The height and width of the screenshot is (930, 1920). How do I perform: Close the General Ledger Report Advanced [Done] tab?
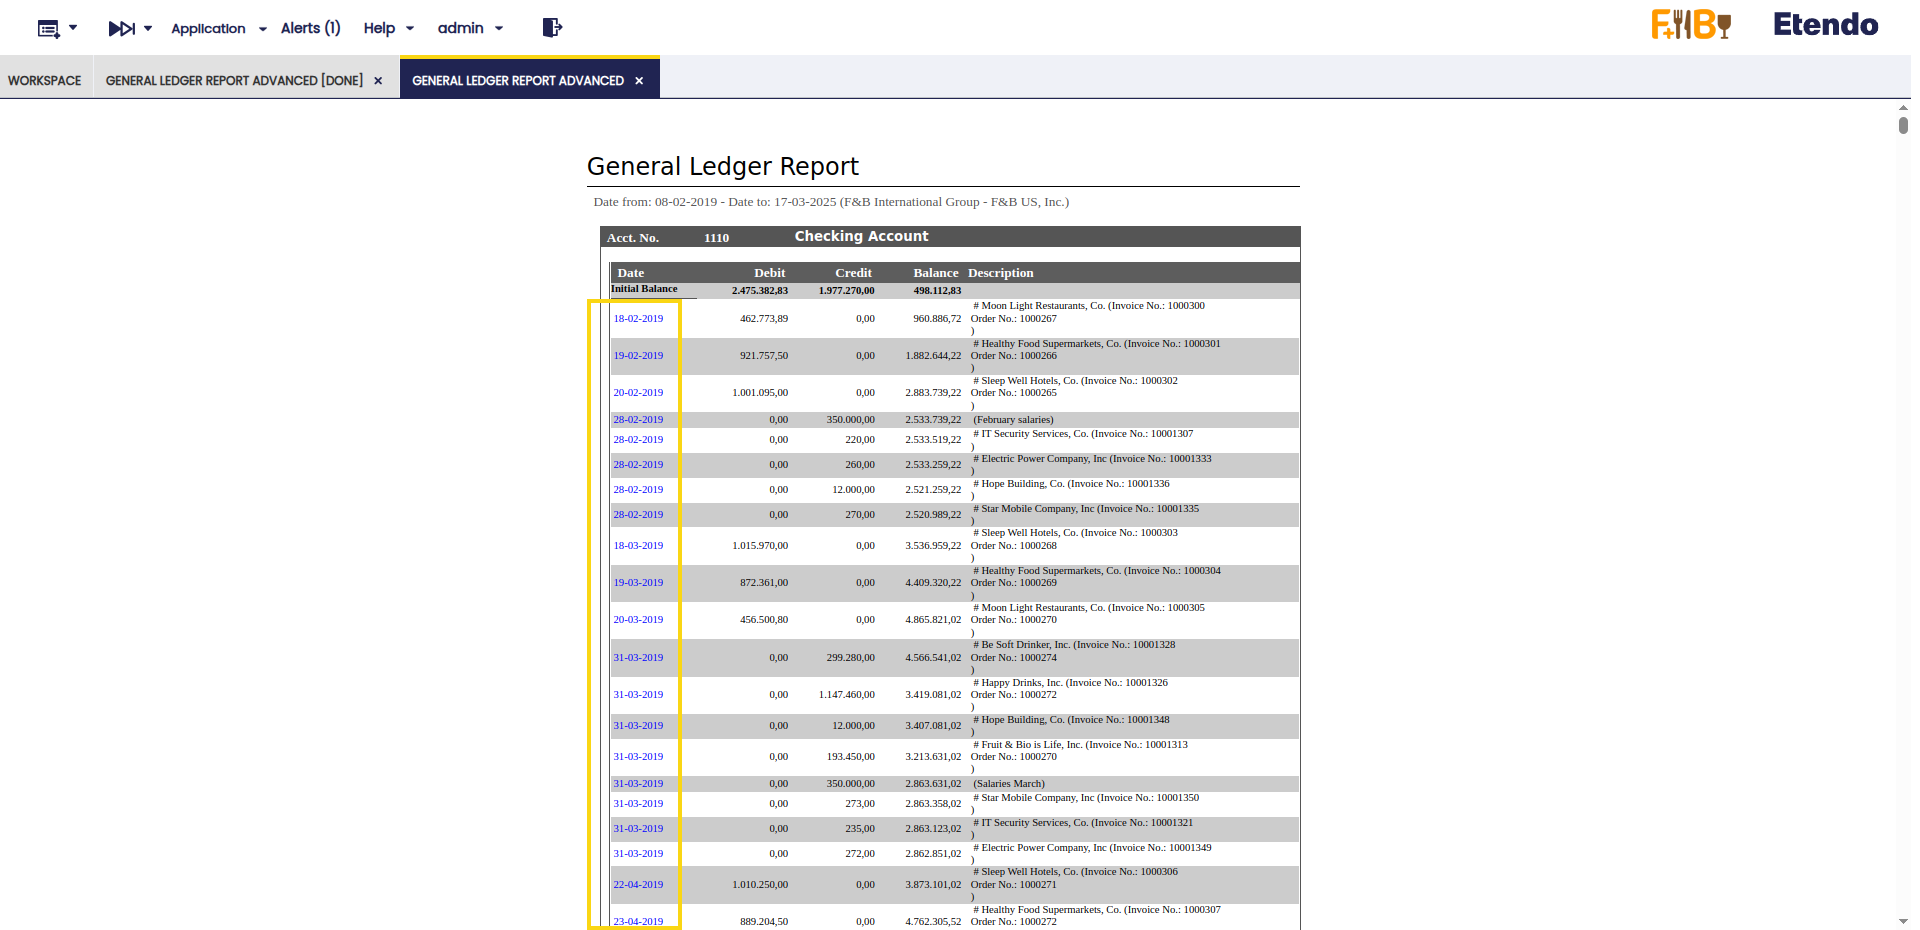pyautogui.click(x=378, y=81)
